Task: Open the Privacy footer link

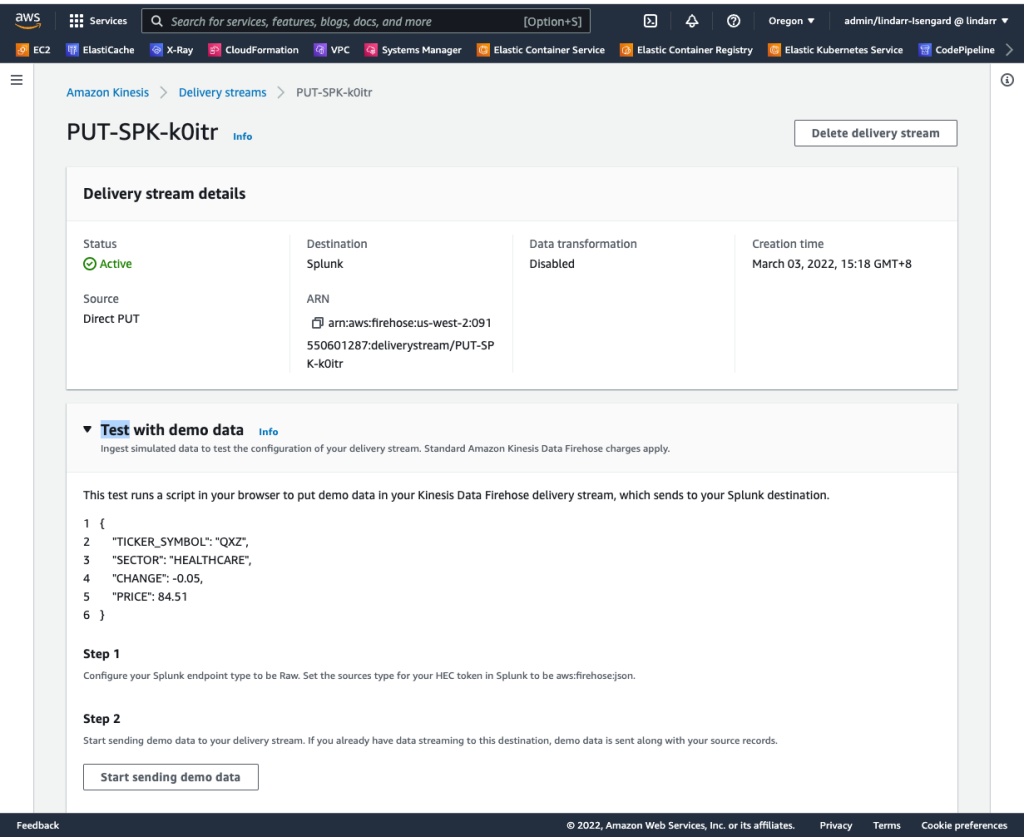Action: click(836, 825)
